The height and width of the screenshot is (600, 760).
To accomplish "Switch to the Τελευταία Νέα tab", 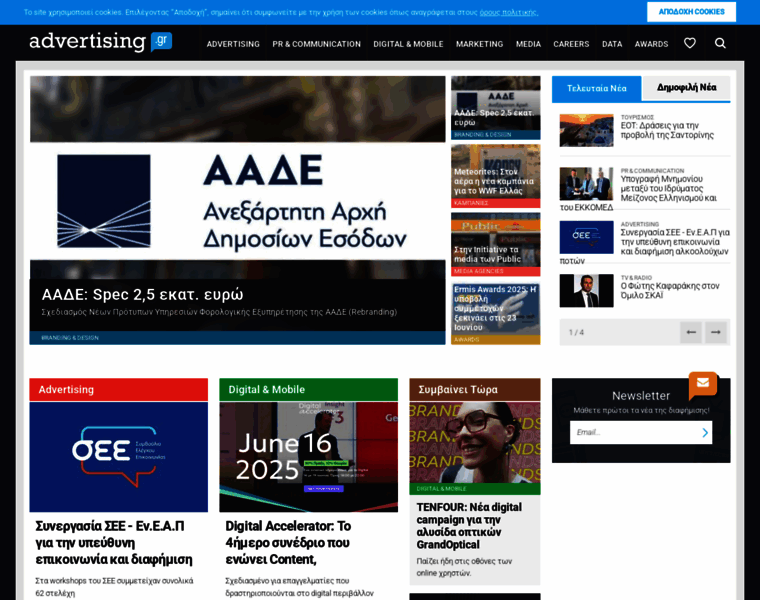I will [597, 88].
